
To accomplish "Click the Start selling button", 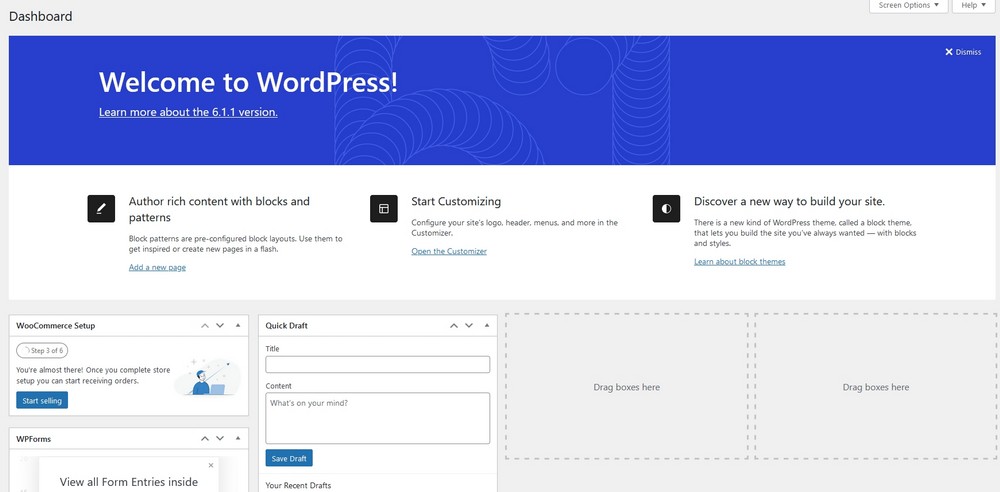I will click(42, 401).
